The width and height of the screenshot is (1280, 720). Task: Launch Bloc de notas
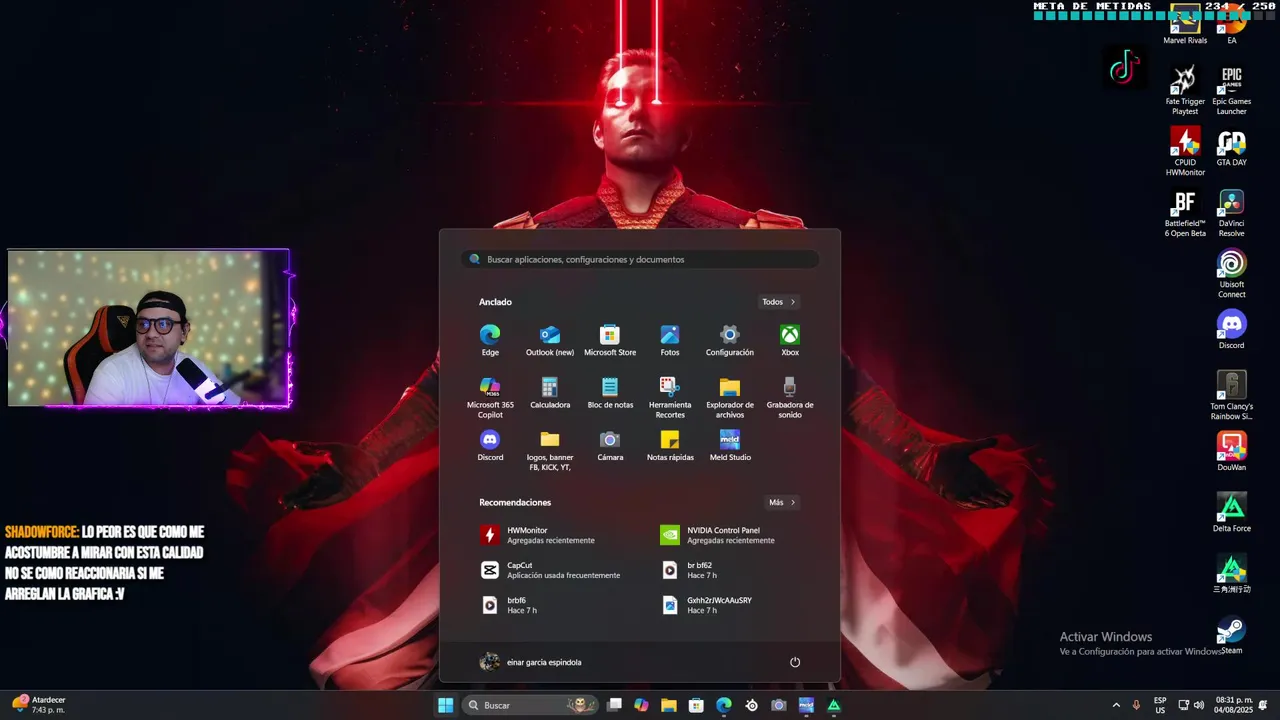click(x=610, y=393)
